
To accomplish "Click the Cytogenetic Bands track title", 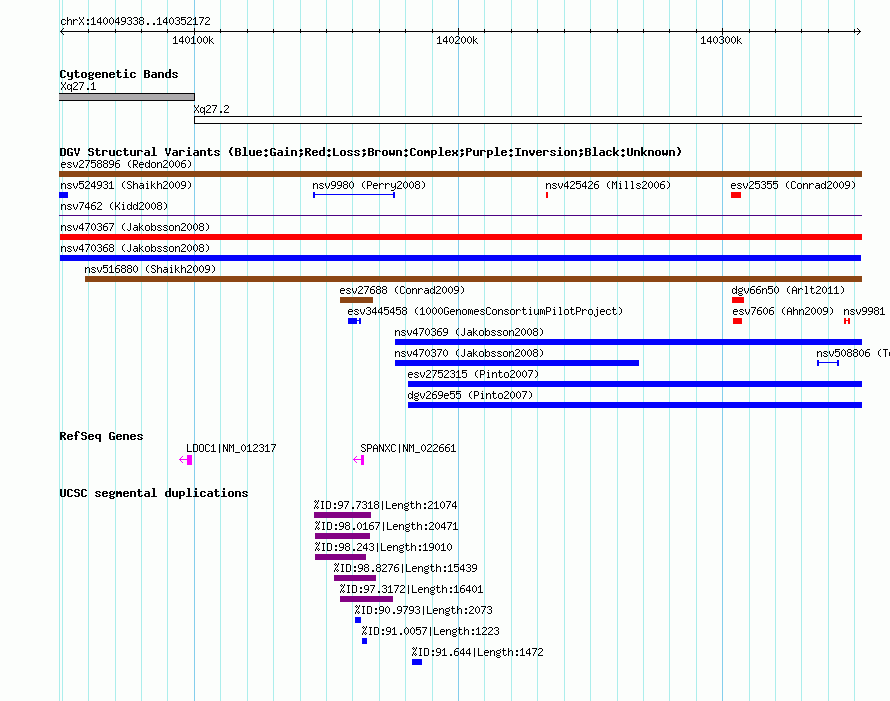I will click(119, 74).
